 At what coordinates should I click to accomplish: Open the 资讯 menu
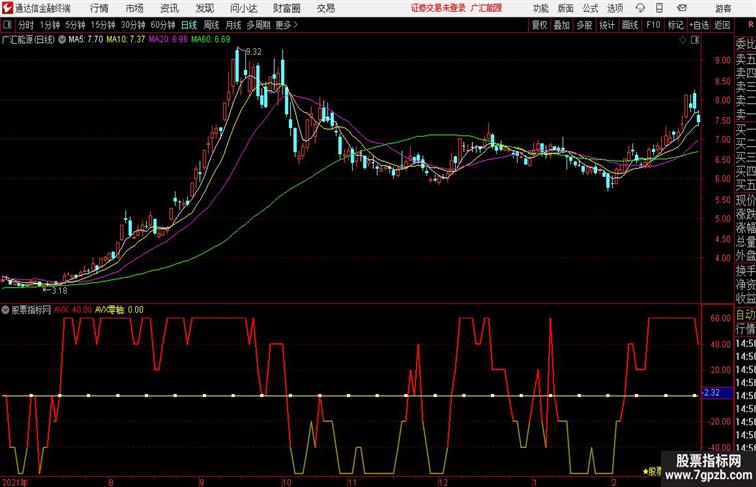tap(169, 8)
